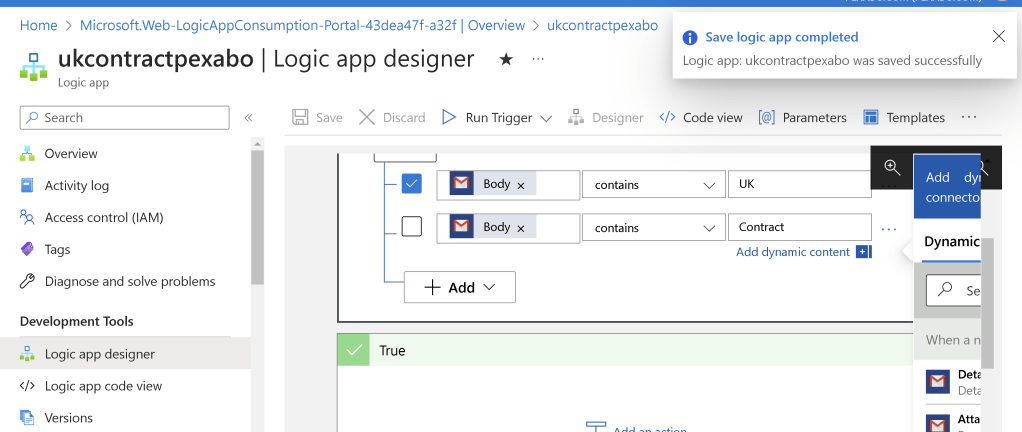This screenshot has width=1022, height=432.
Task: Click the True branch header
Action: [x=626, y=351]
